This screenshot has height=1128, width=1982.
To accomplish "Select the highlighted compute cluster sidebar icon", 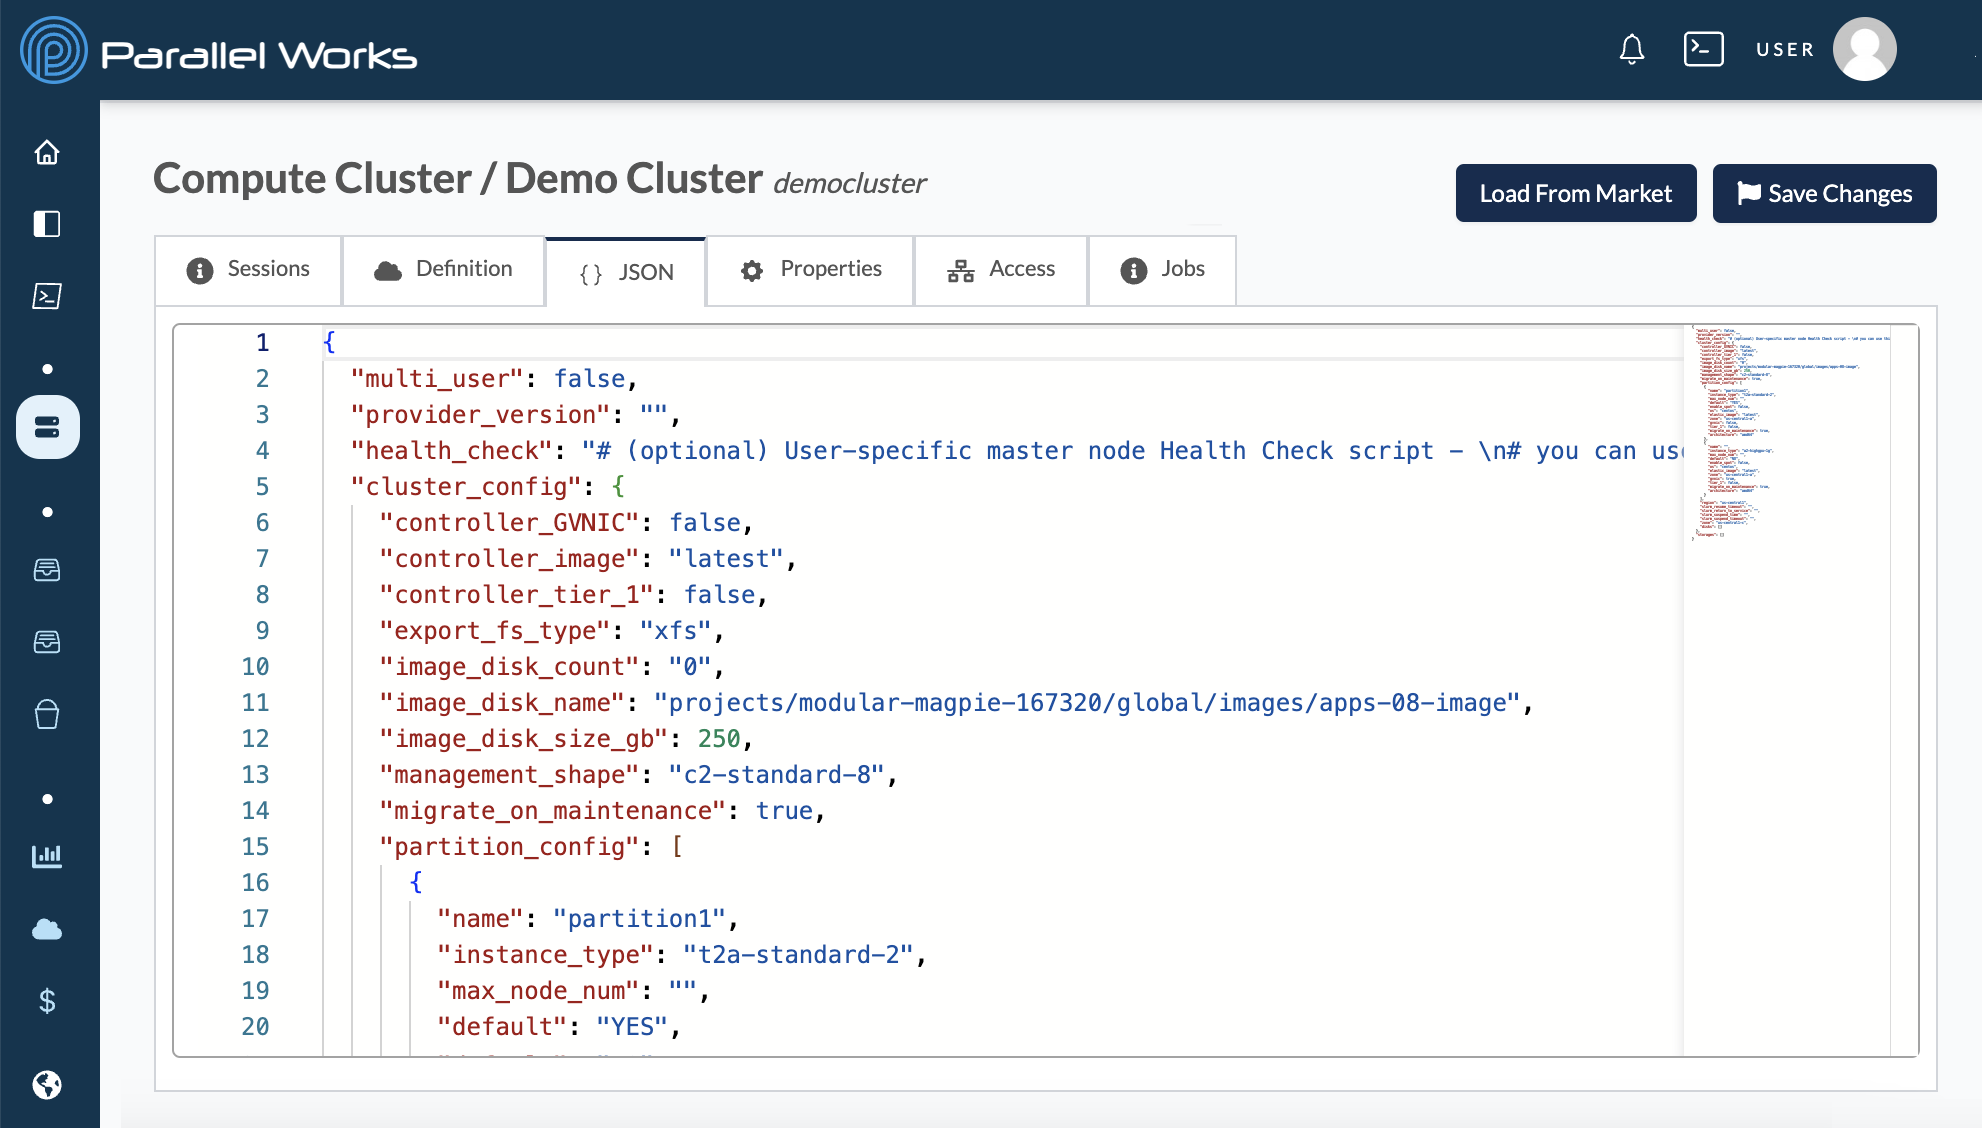I will tap(47, 427).
